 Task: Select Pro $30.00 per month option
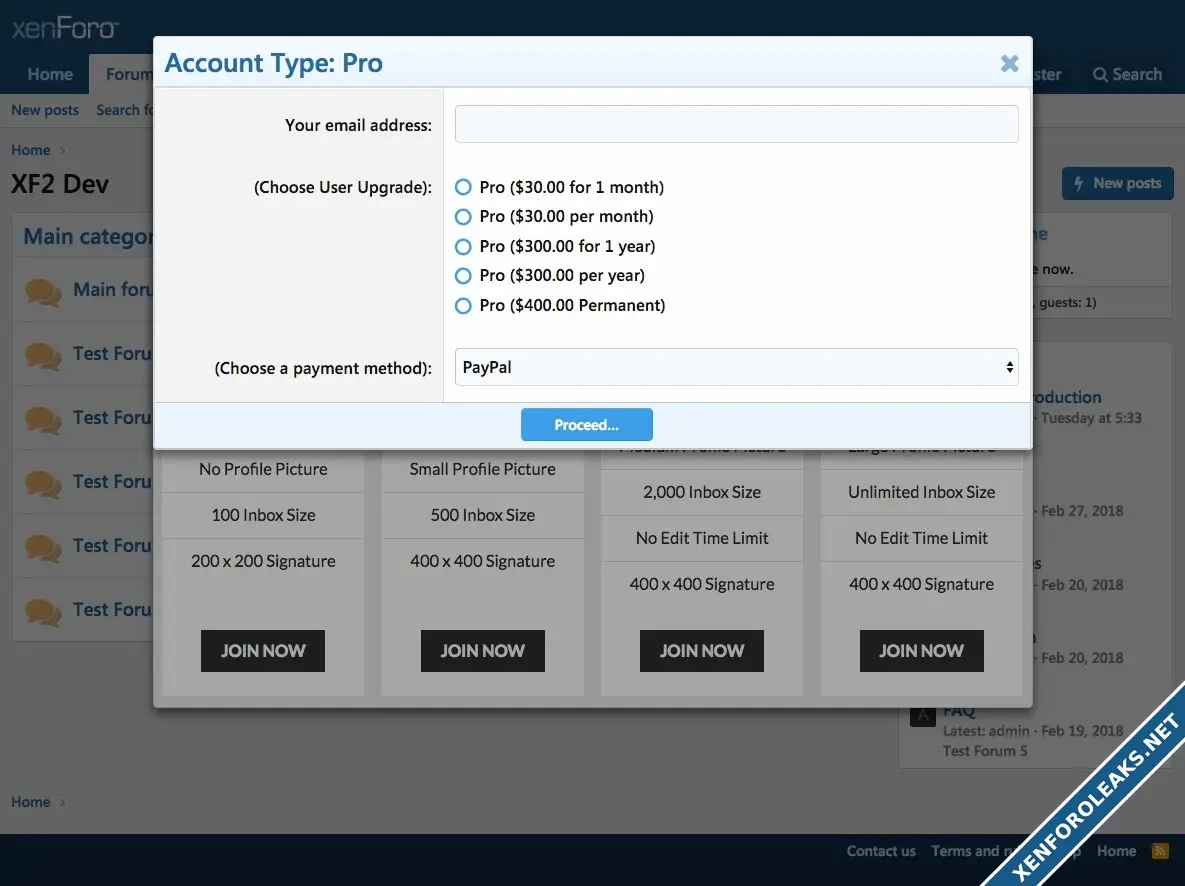[463, 217]
